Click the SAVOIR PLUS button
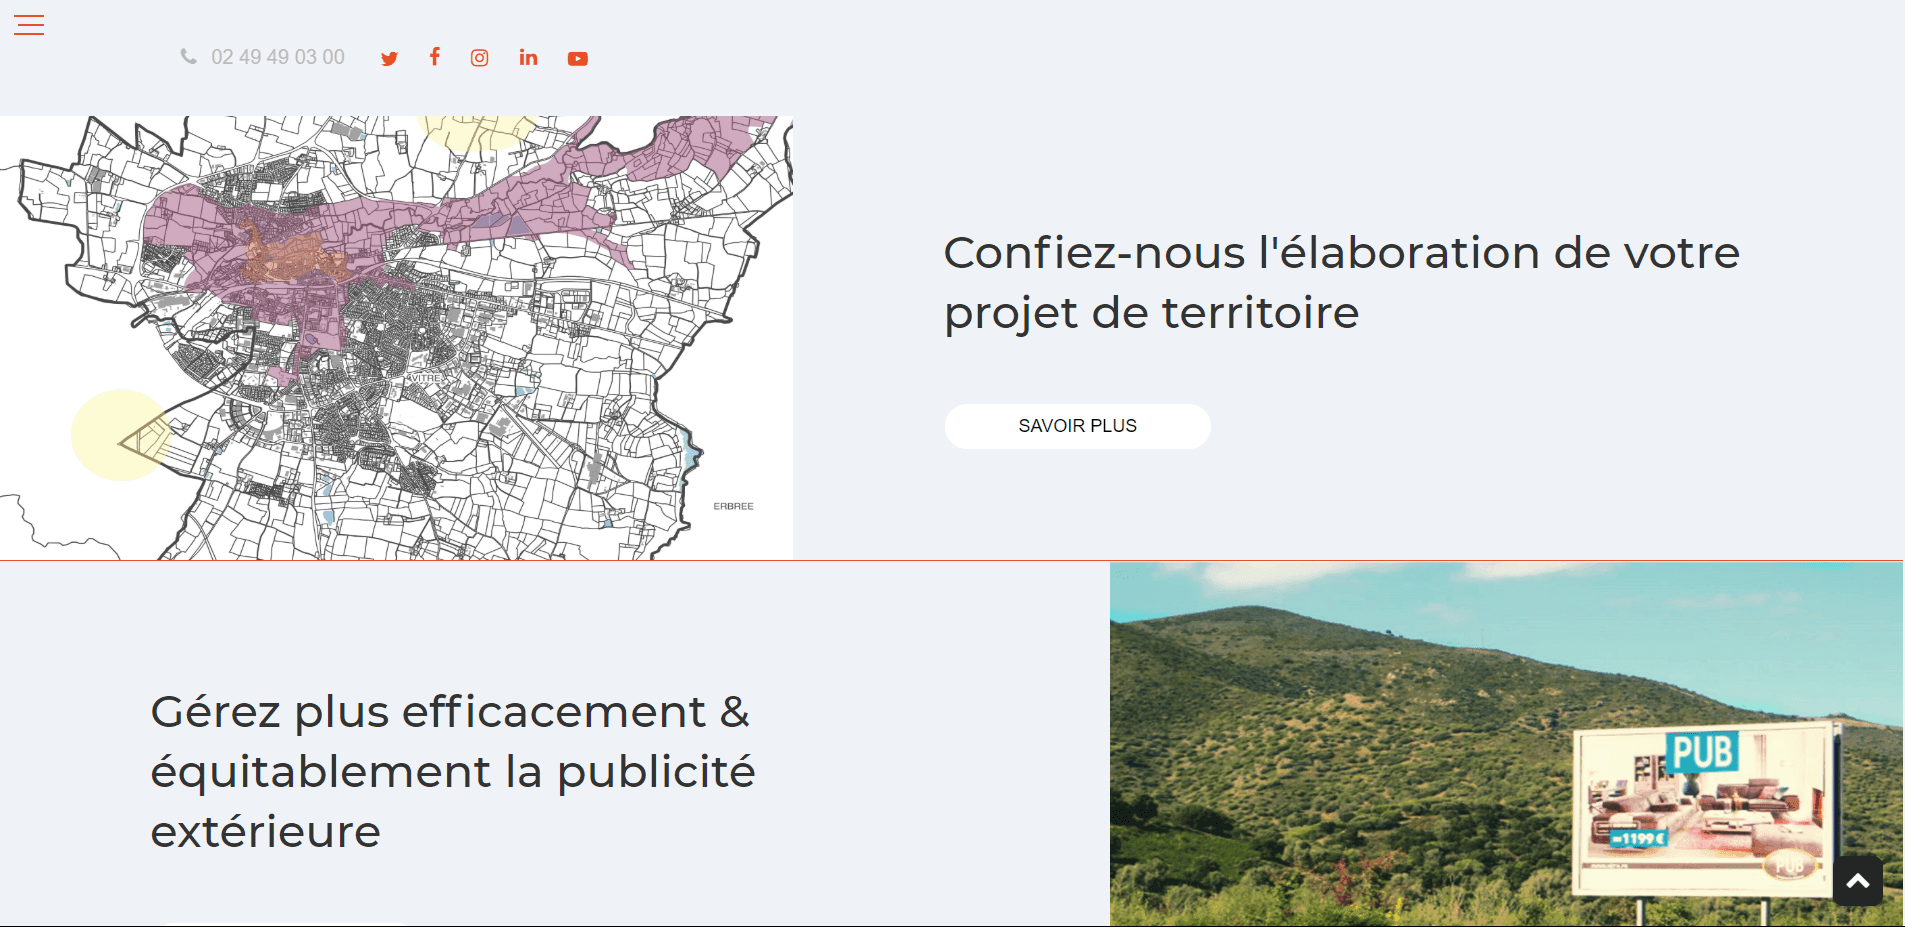The width and height of the screenshot is (1905, 927). coord(1078,426)
